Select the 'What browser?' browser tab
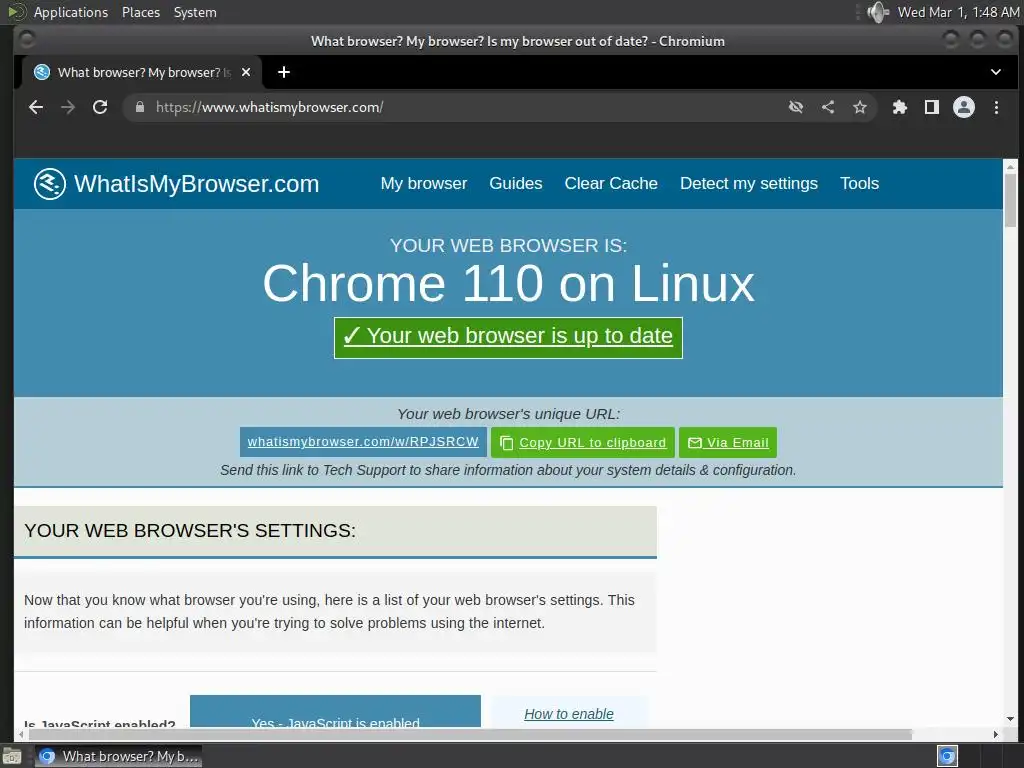The height and width of the screenshot is (768, 1024). pos(144,72)
